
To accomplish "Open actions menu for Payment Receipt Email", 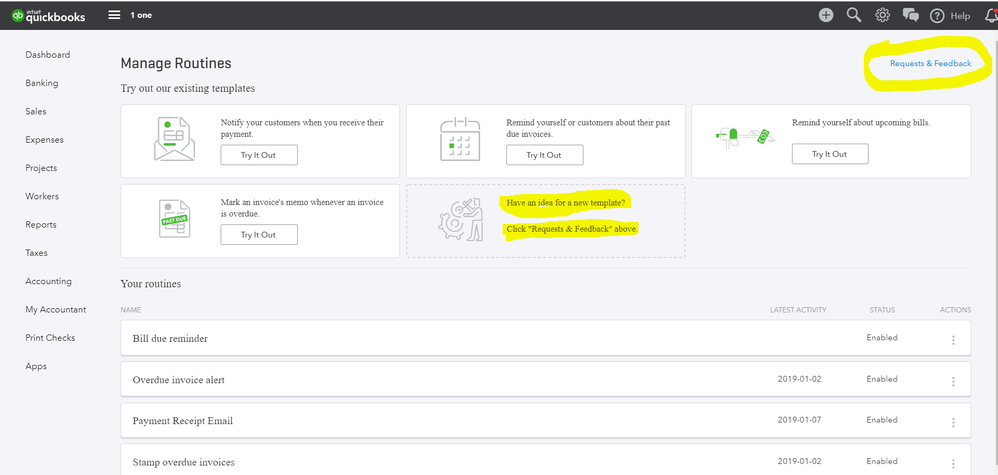I will pos(953,422).
